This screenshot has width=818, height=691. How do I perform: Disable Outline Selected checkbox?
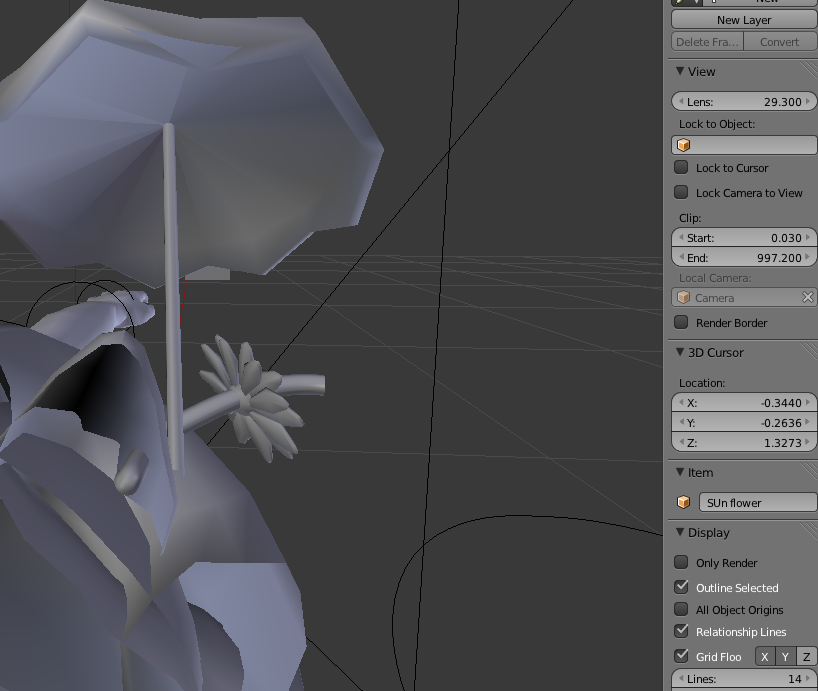pos(681,587)
